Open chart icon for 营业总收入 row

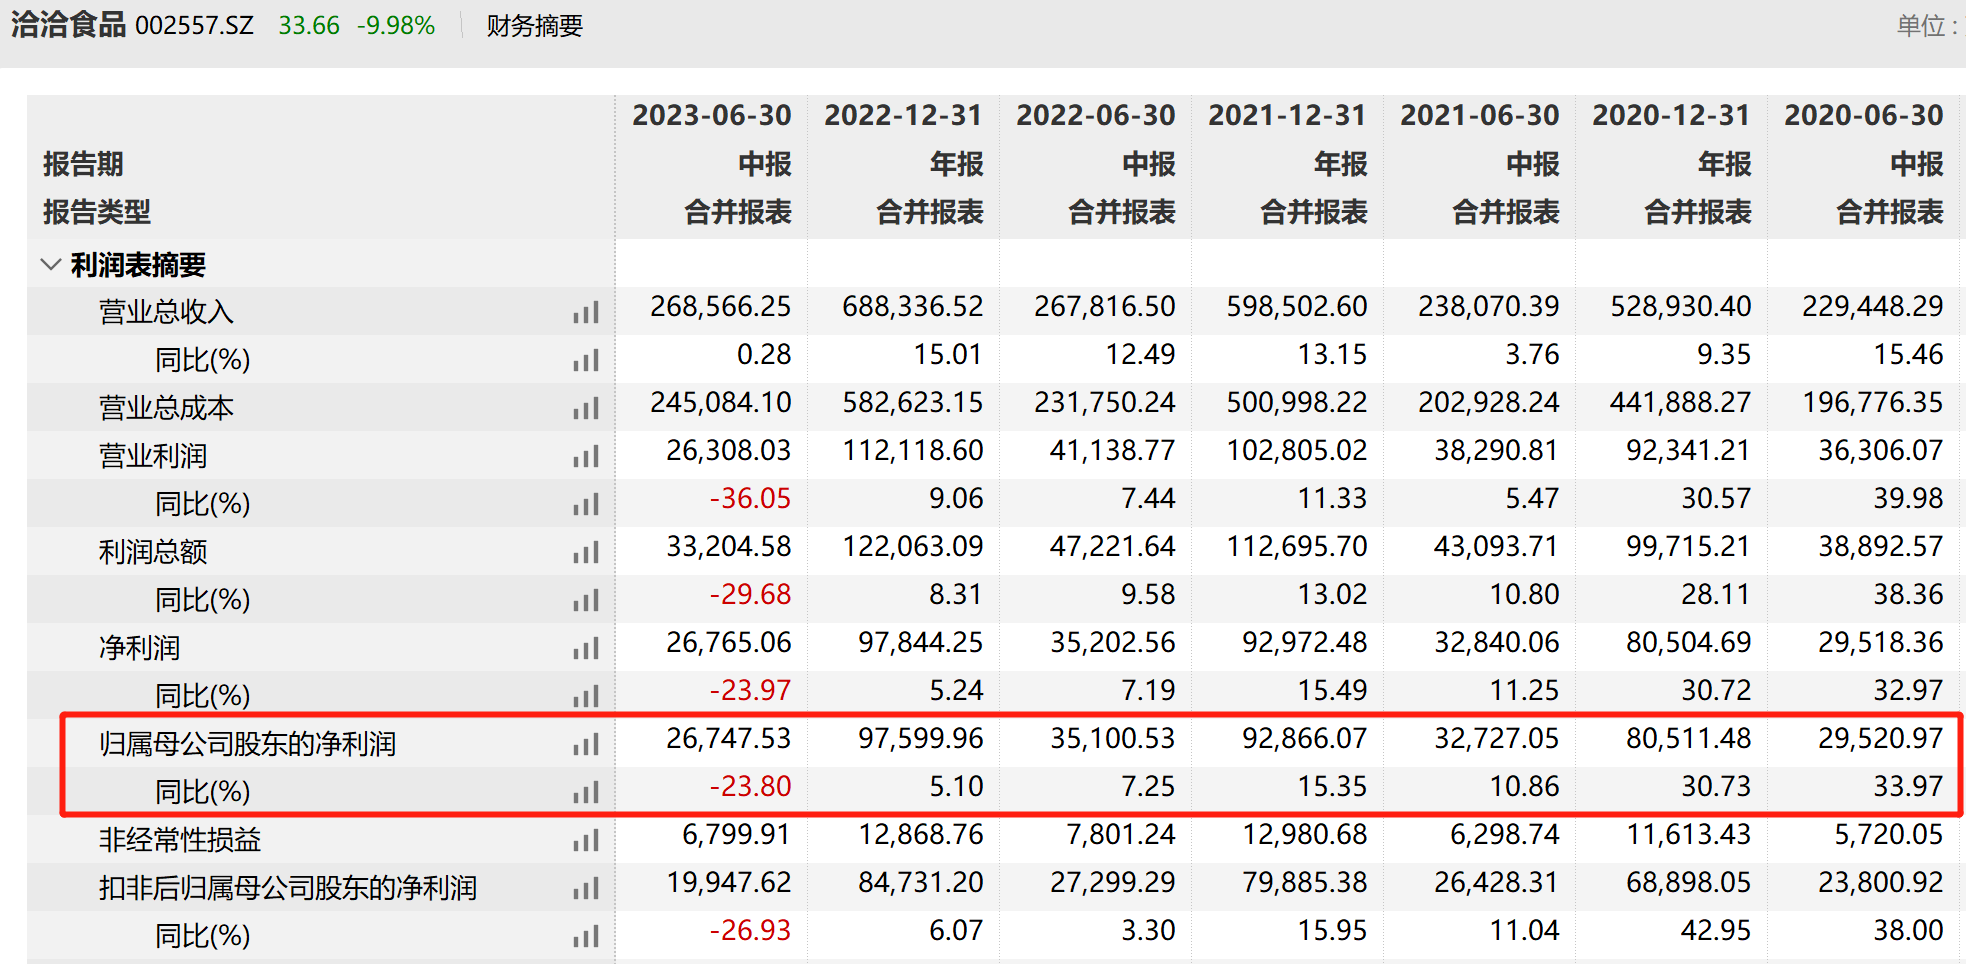pos(586,313)
